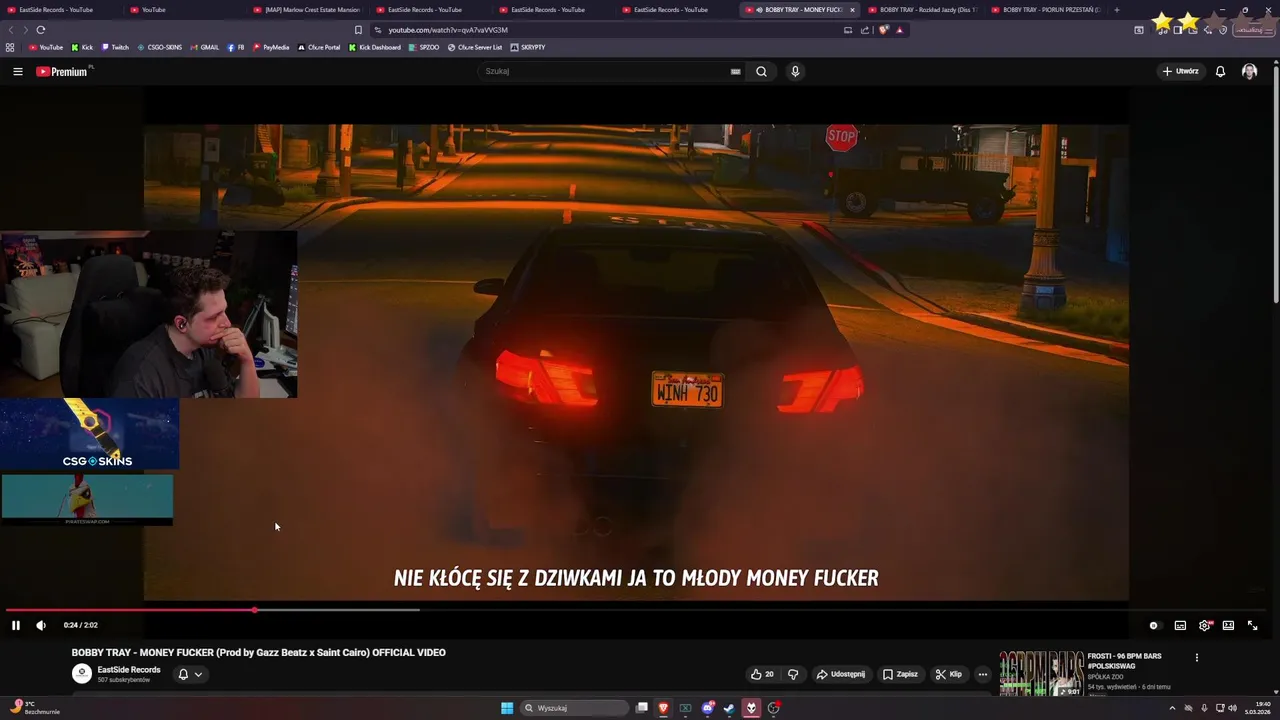Open Twitch bookmark
This screenshot has width=1280, height=720.
tap(115, 47)
